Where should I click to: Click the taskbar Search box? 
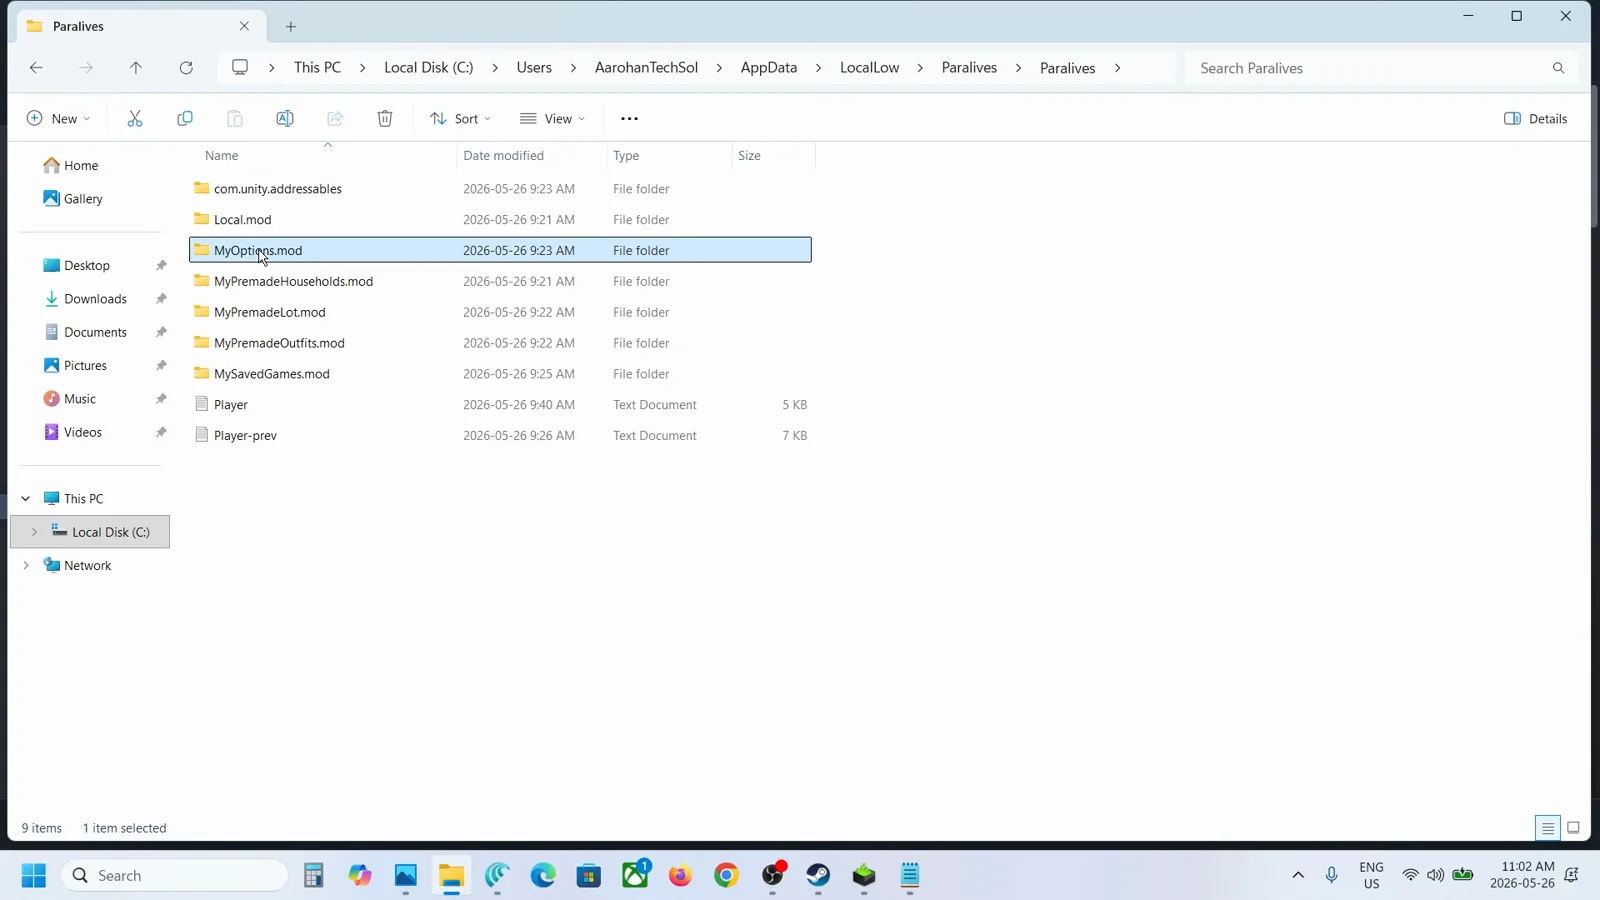[x=175, y=876]
